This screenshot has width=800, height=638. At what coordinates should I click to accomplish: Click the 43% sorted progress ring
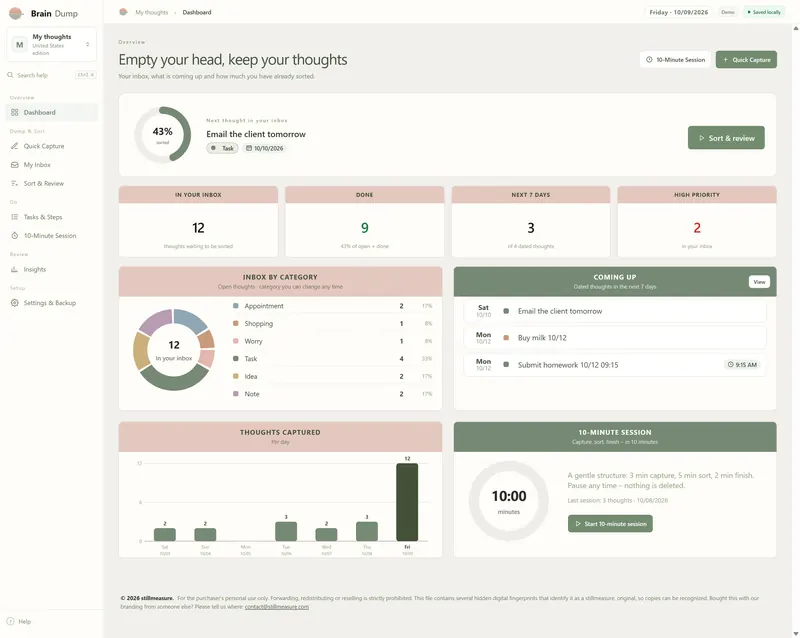162,135
